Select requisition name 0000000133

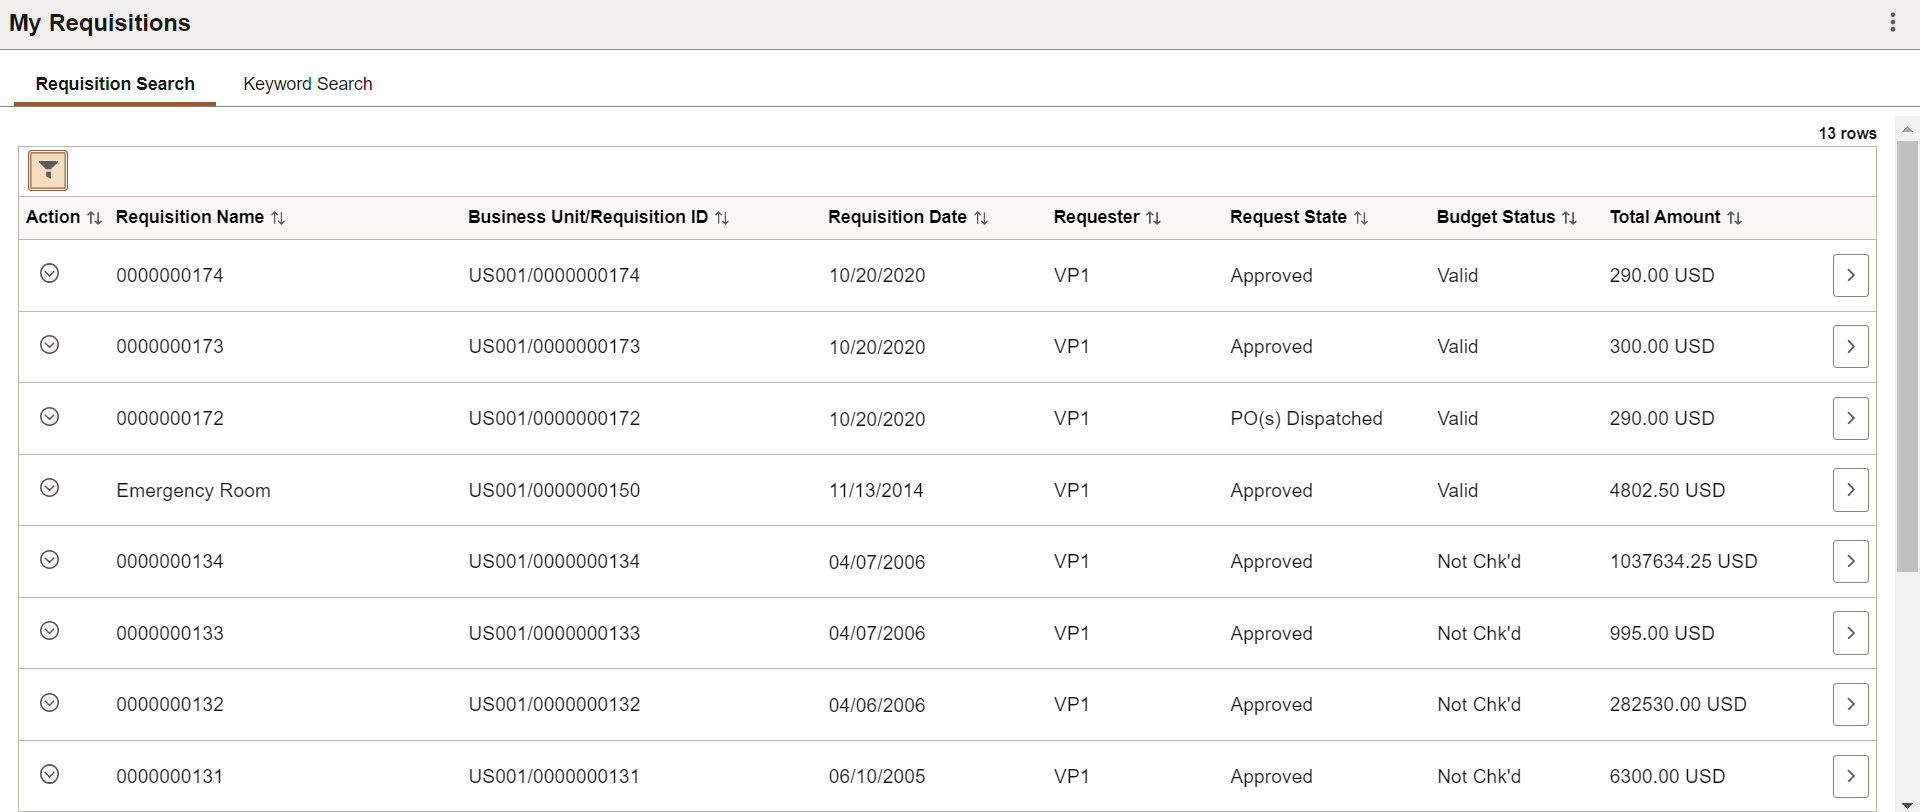(170, 633)
